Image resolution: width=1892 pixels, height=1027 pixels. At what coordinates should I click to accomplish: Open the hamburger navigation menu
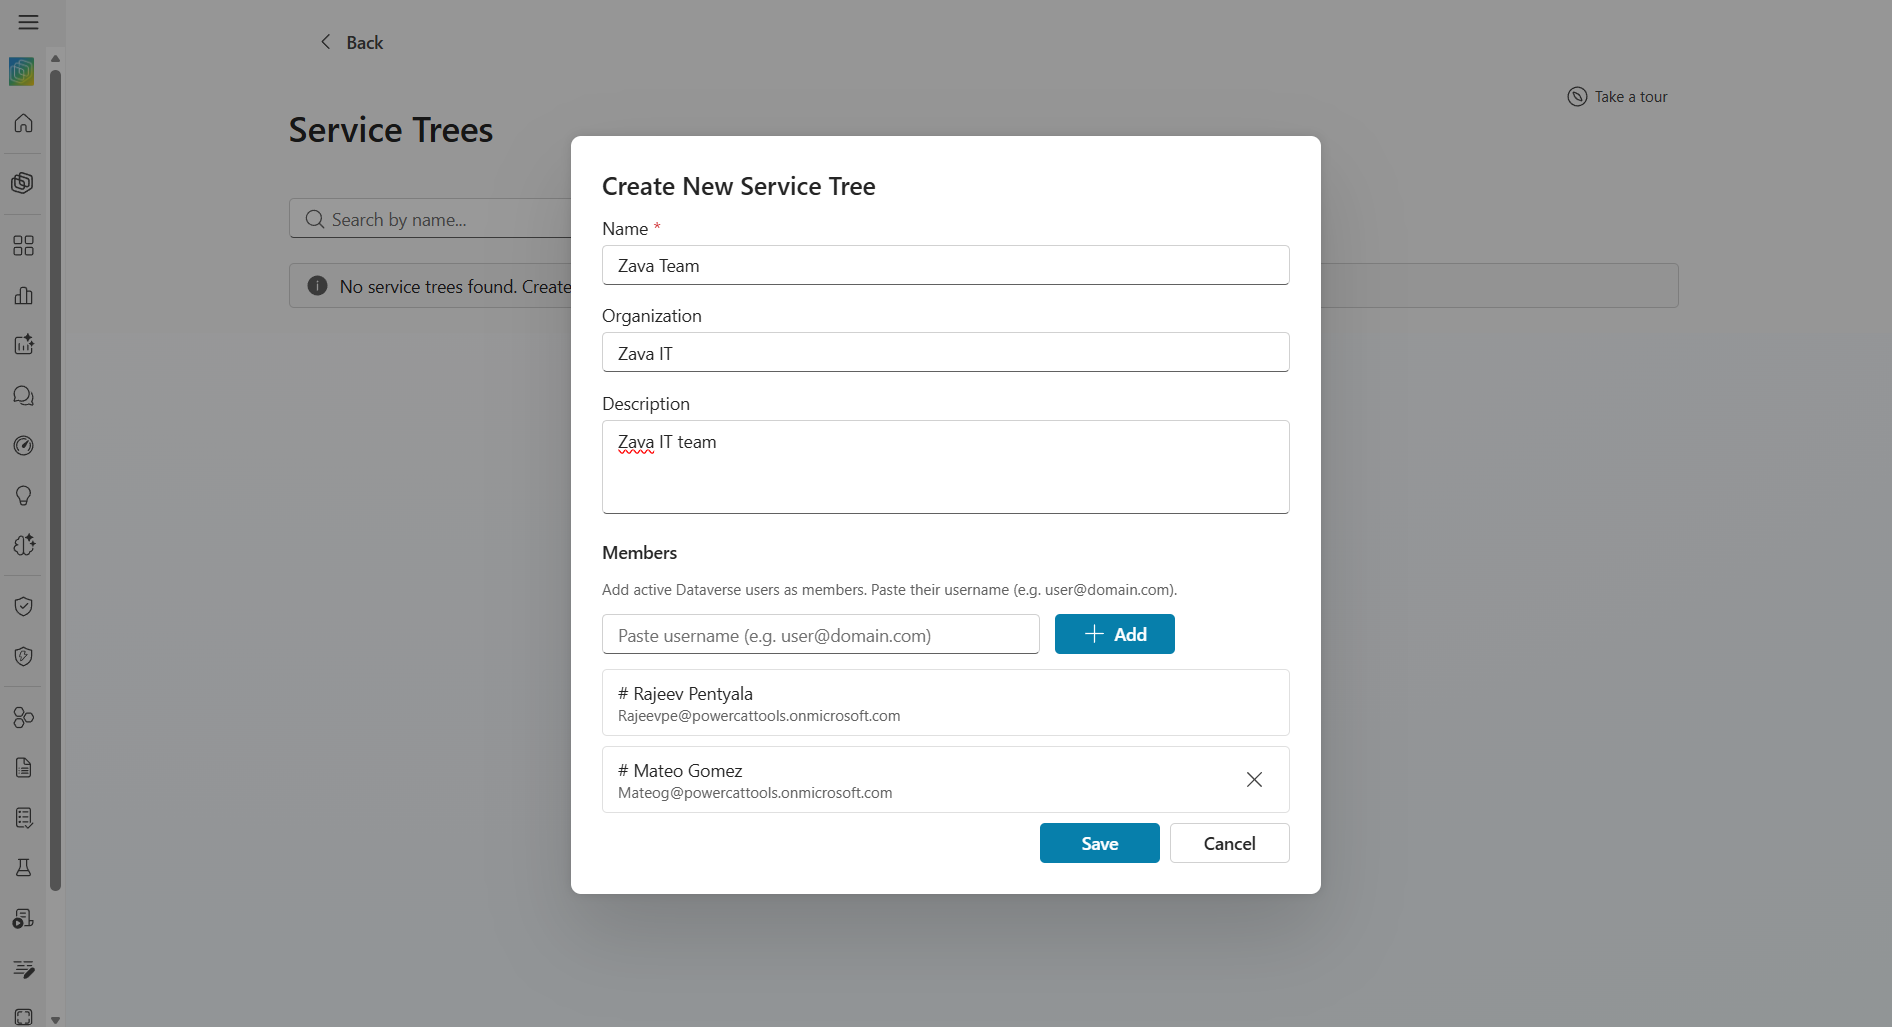coord(28,22)
